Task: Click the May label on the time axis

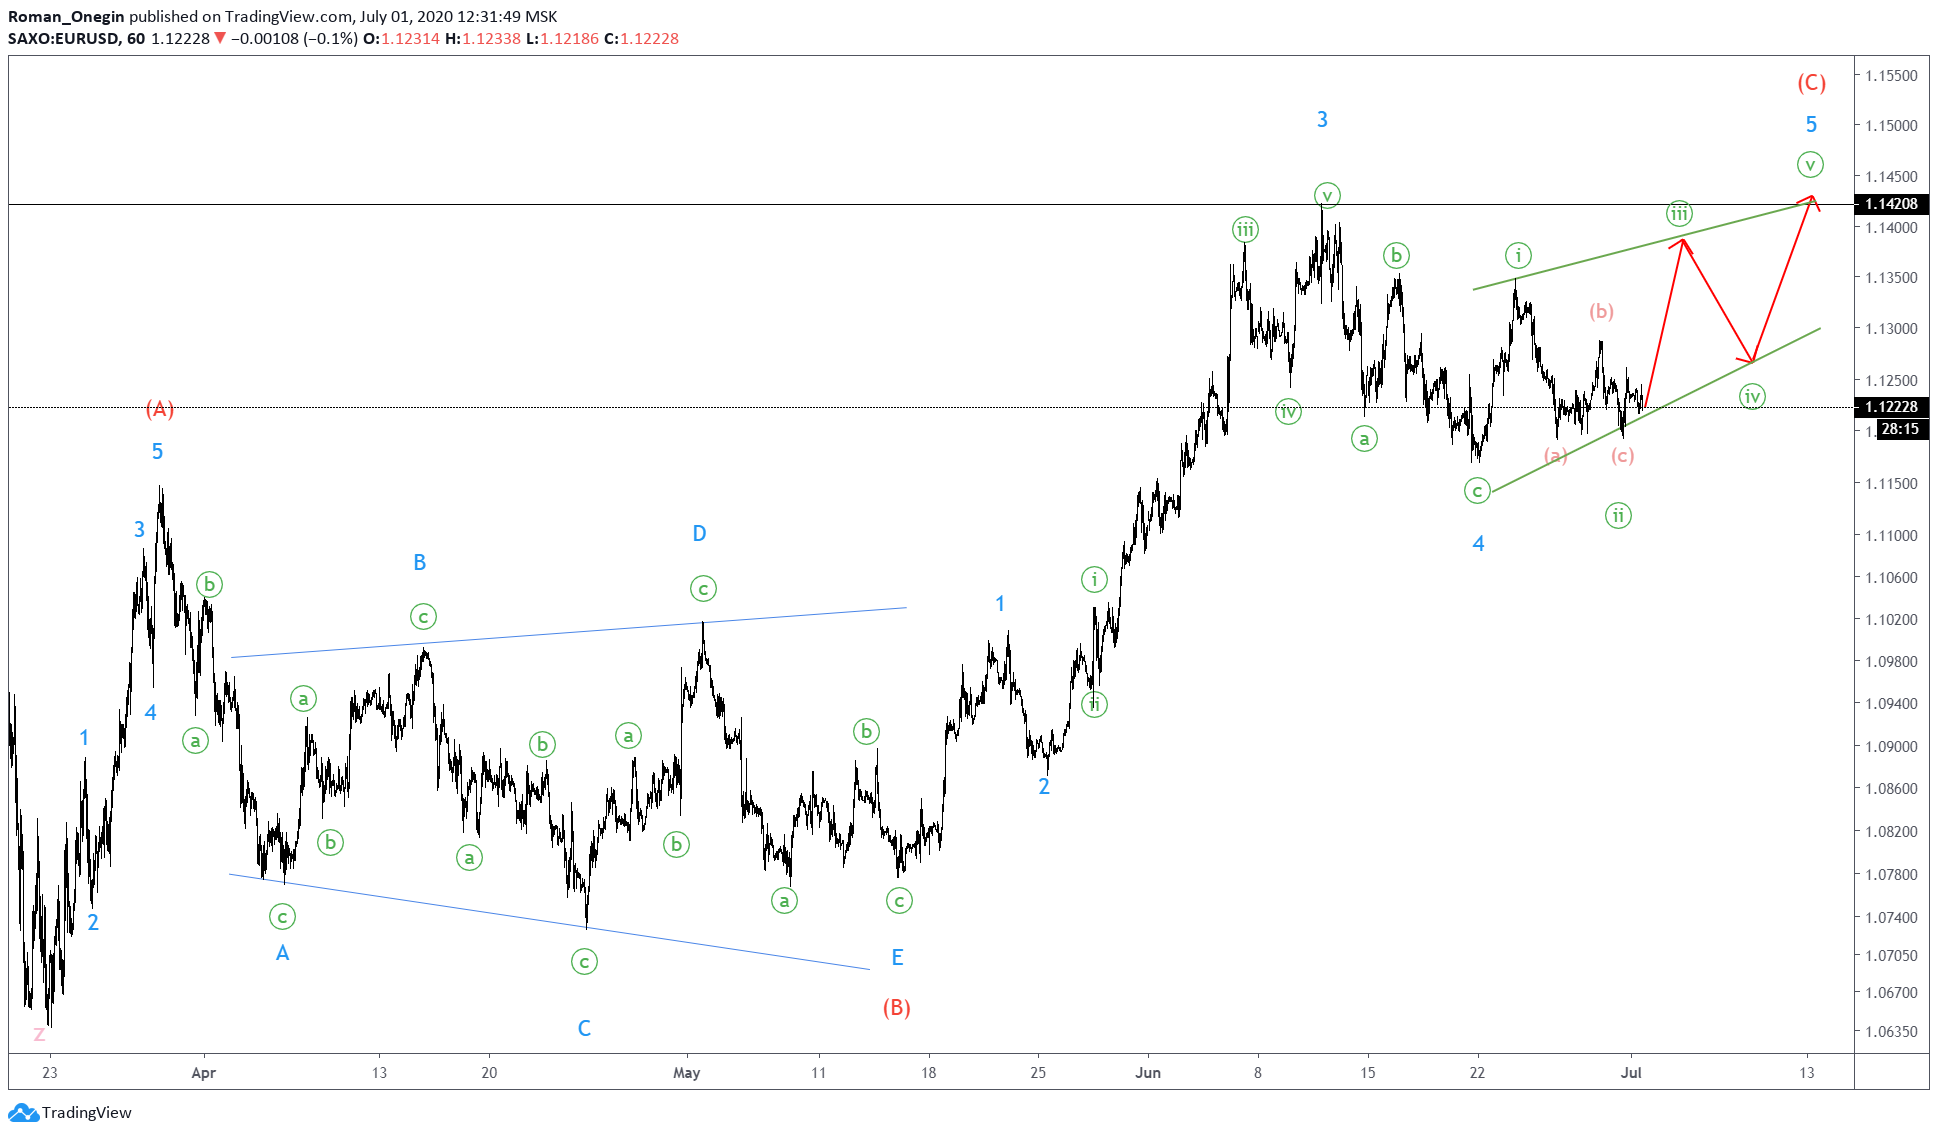Action: pyautogui.click(x=686, y=1073)
